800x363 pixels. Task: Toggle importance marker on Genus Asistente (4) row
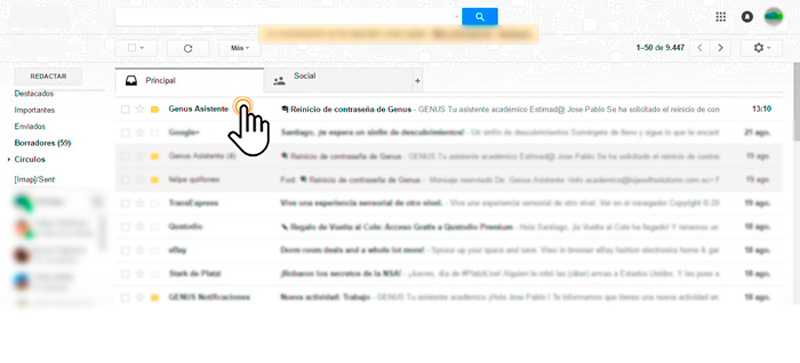(x=155, y=156)
